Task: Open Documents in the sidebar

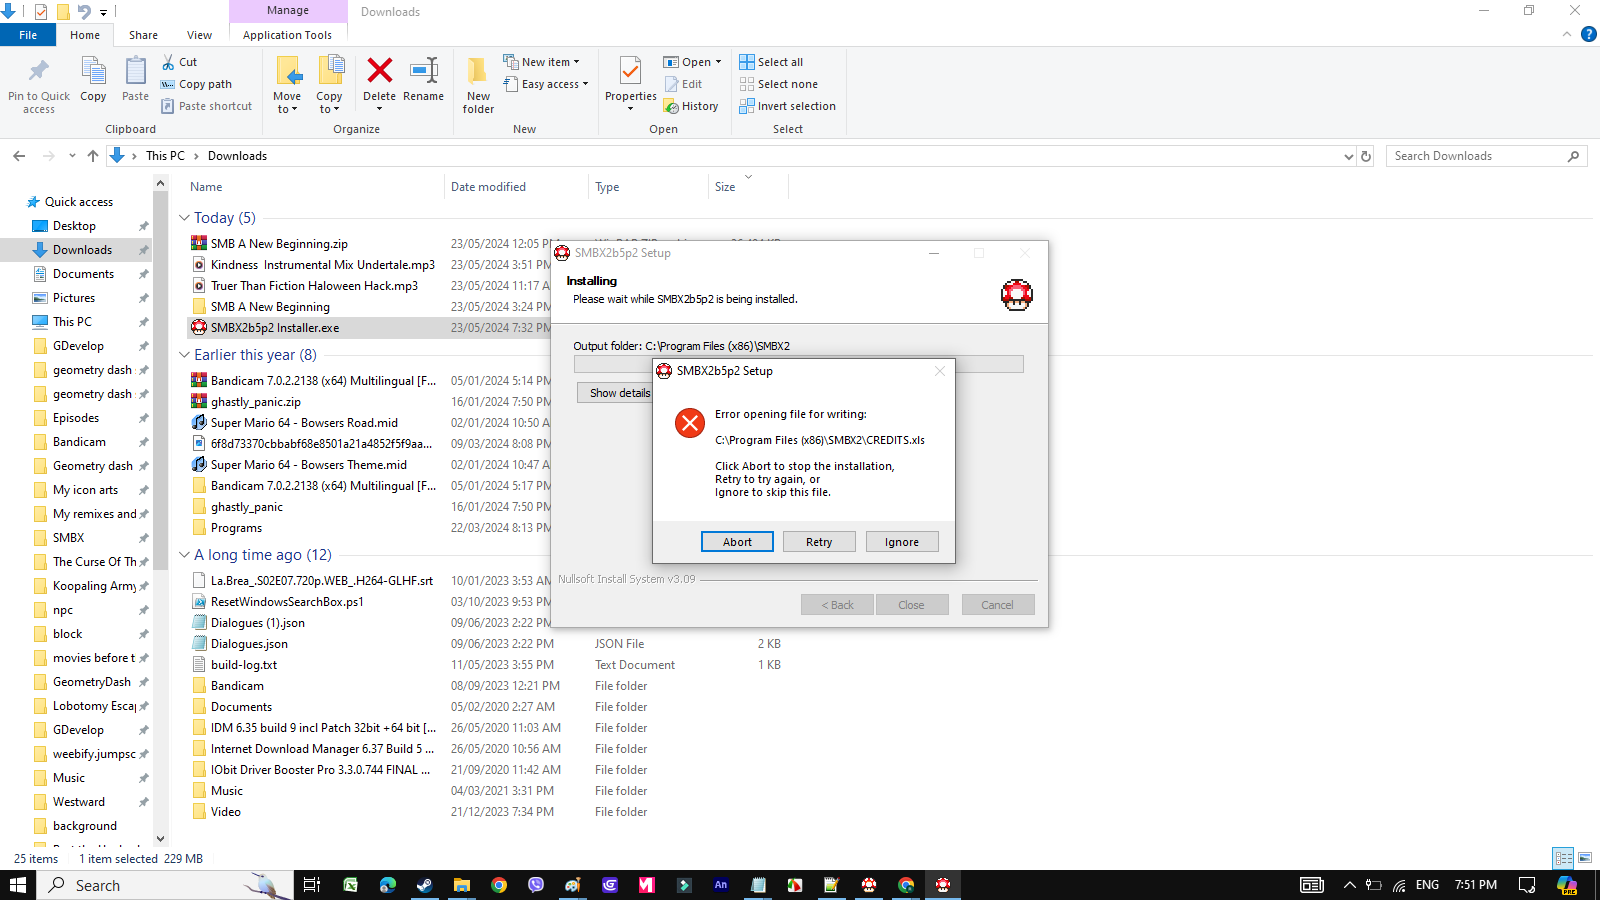Action: pos(83,274)
